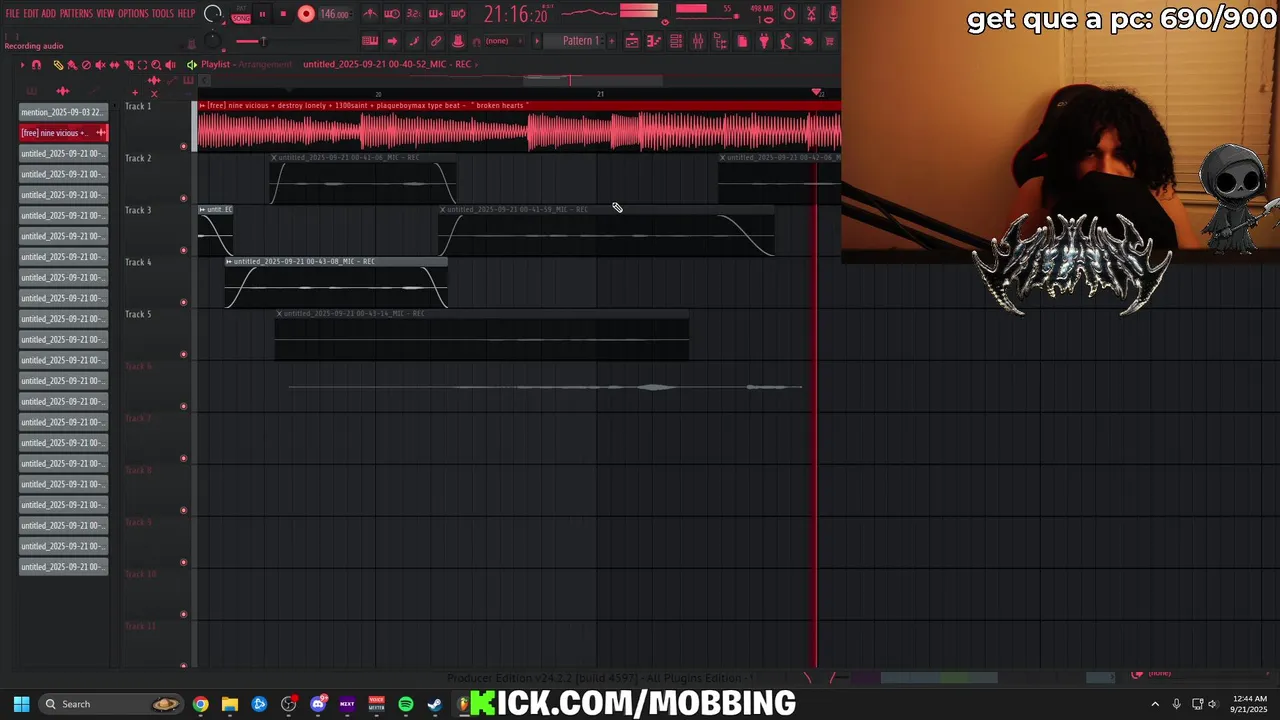This screenshot has height=720, width=1280.
Task: Toggle the playlist snap magnet icon
Action: (36, 65)
